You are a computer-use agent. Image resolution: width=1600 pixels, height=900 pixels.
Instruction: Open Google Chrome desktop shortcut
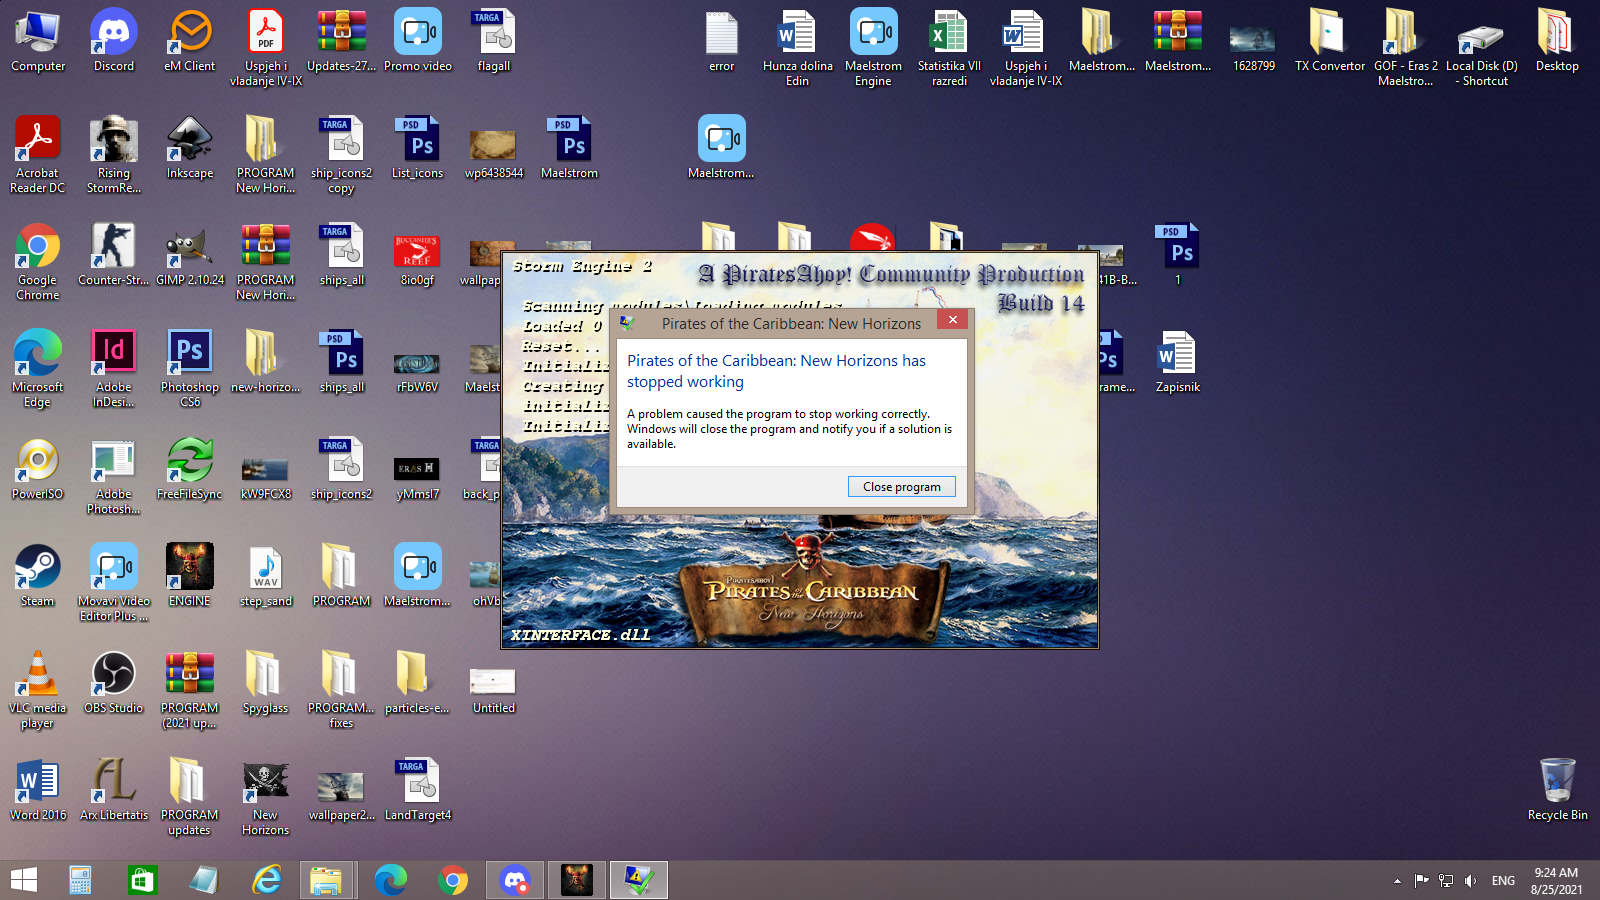click(x=38, y=262)
